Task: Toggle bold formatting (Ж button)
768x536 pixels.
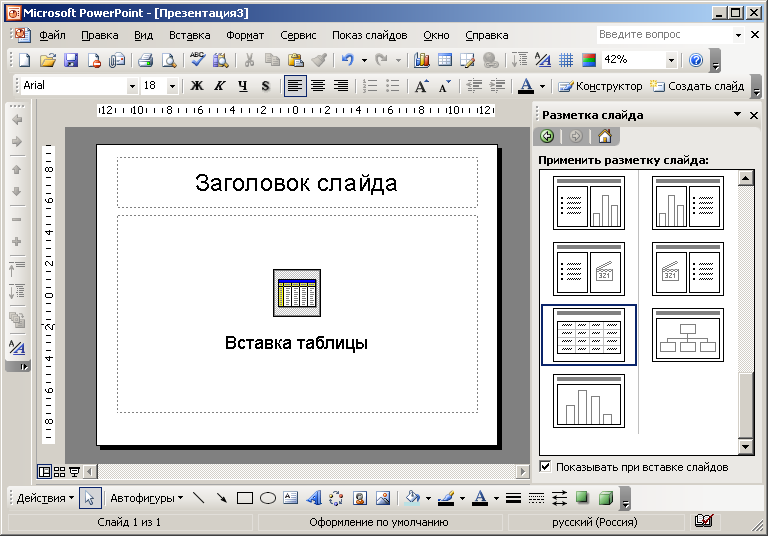Action: (x=197, y=86)
